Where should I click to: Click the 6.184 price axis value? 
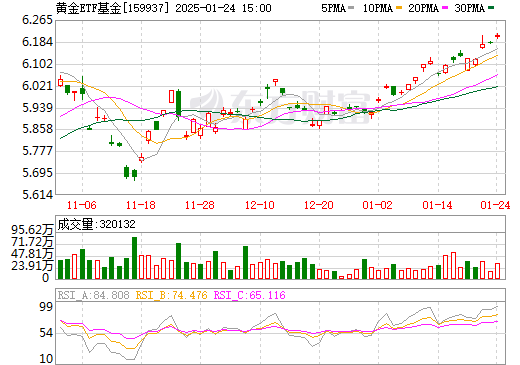point(37,42)
